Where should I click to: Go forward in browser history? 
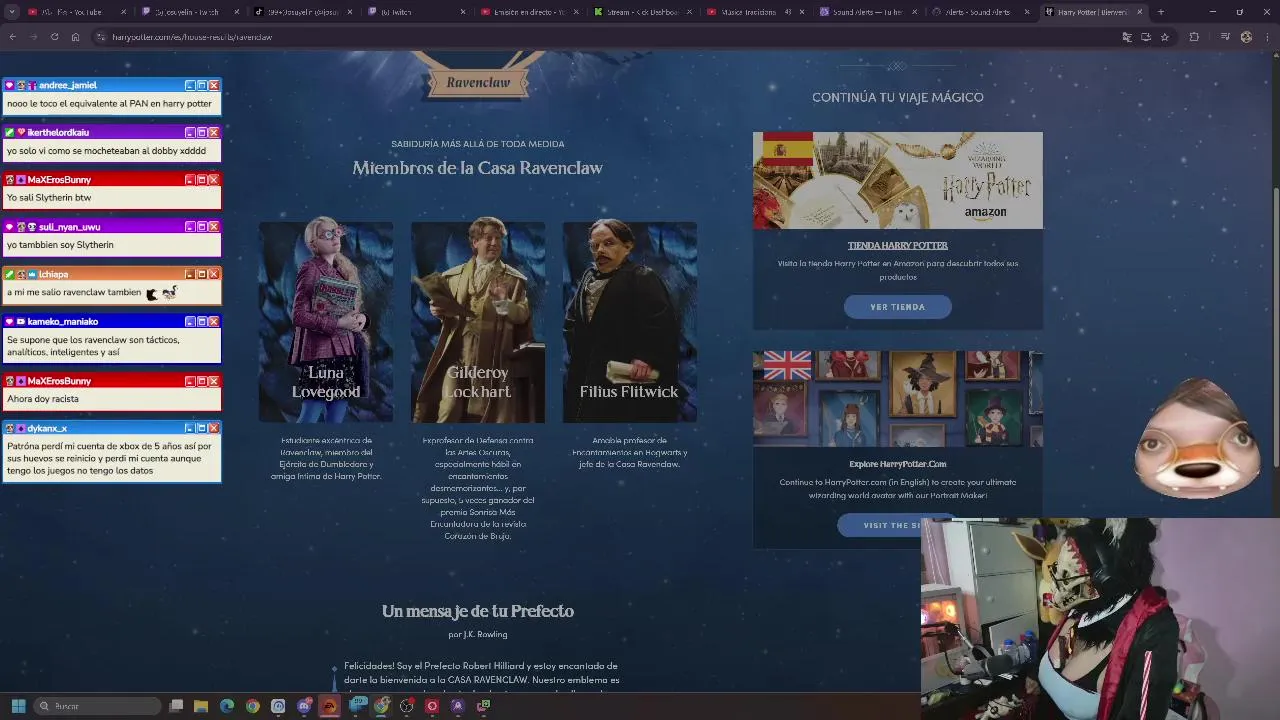pyautogui.click(x=33, y=37)
